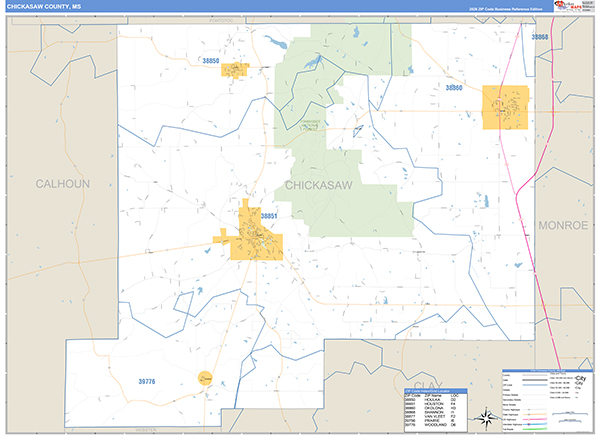Viewport: 600px width, 435px height.
Task: Click the orange State Highway legend line
Action: (535, 414)
